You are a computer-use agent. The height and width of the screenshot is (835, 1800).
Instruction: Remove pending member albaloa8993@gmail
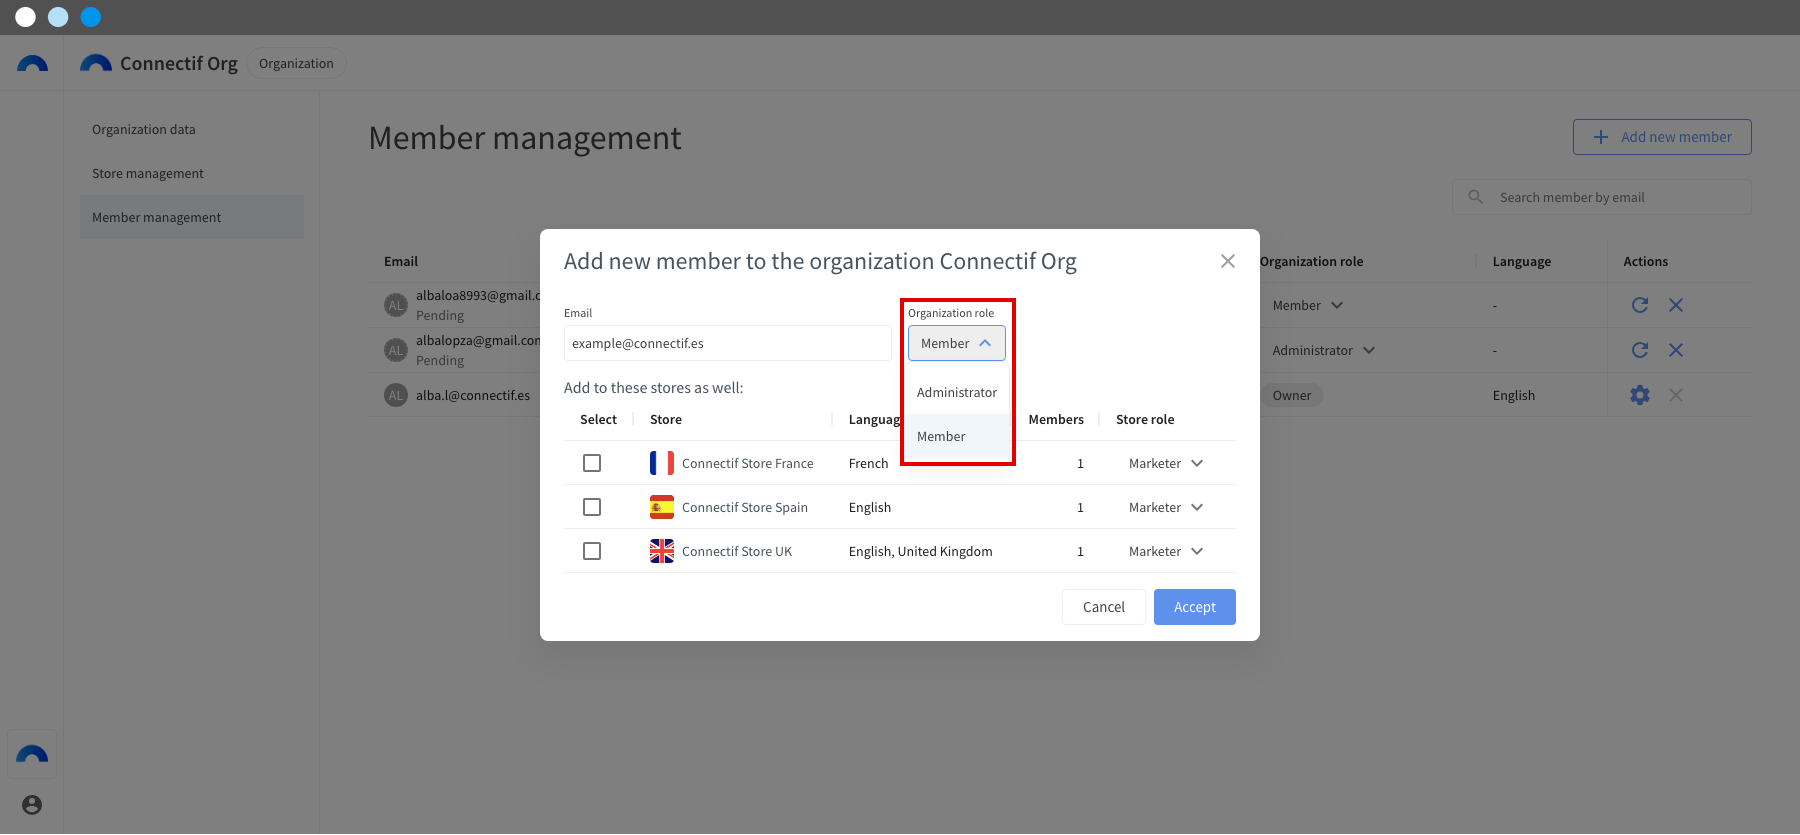[x=1676, y=305]
